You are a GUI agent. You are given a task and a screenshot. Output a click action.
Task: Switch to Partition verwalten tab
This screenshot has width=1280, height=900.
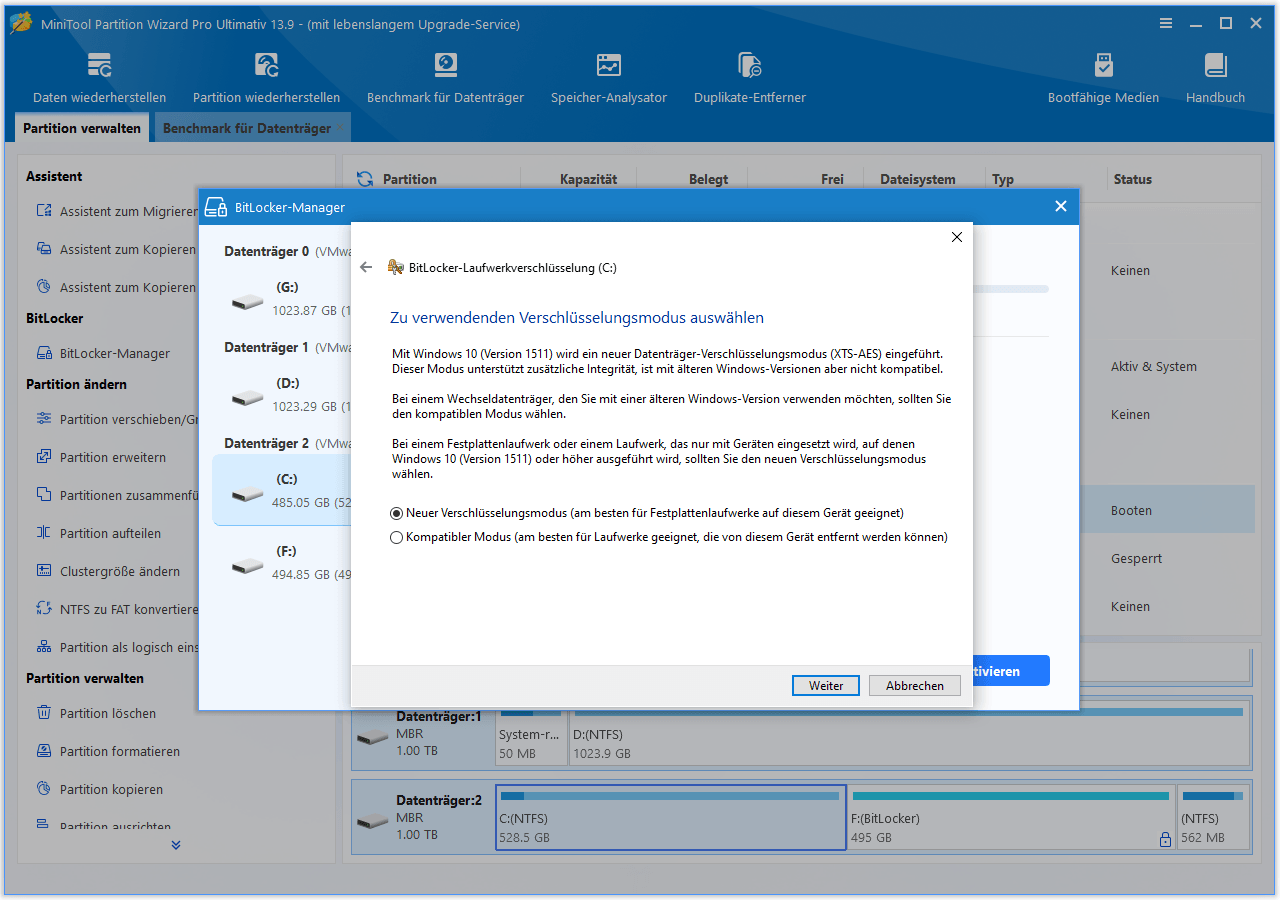click(x=82, y=128)
